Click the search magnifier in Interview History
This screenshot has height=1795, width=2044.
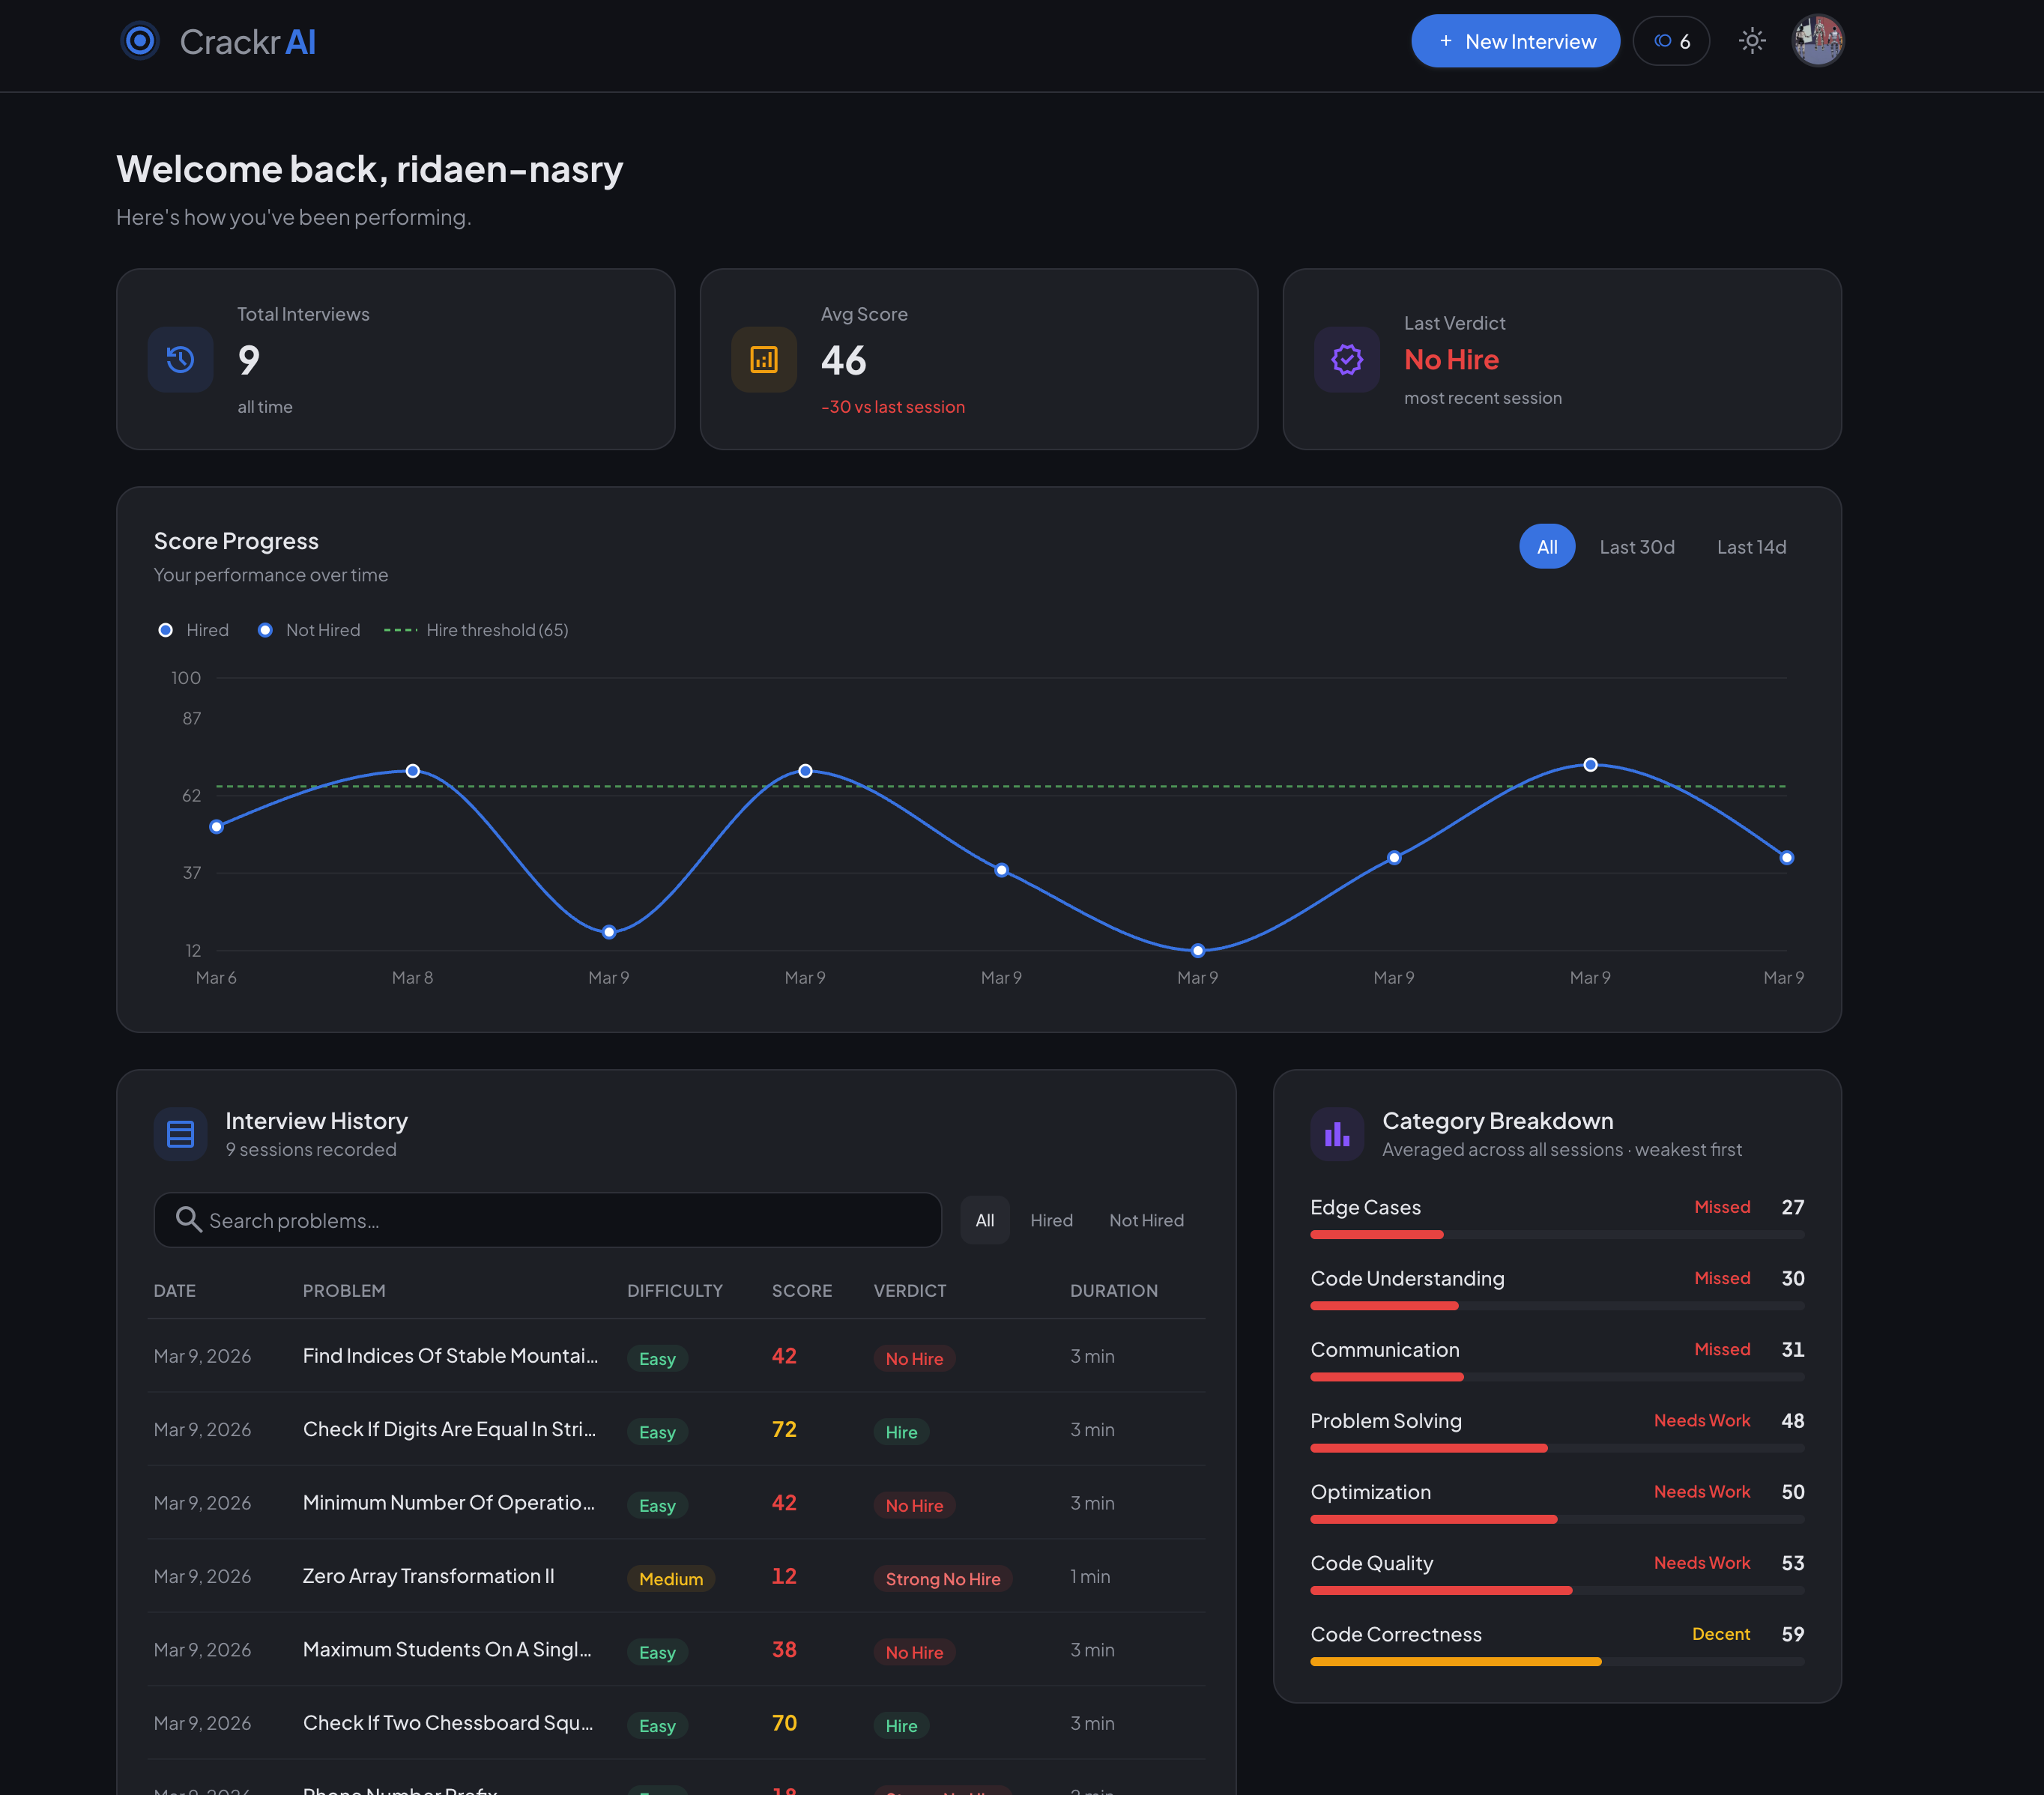(x=188, y=1220)
